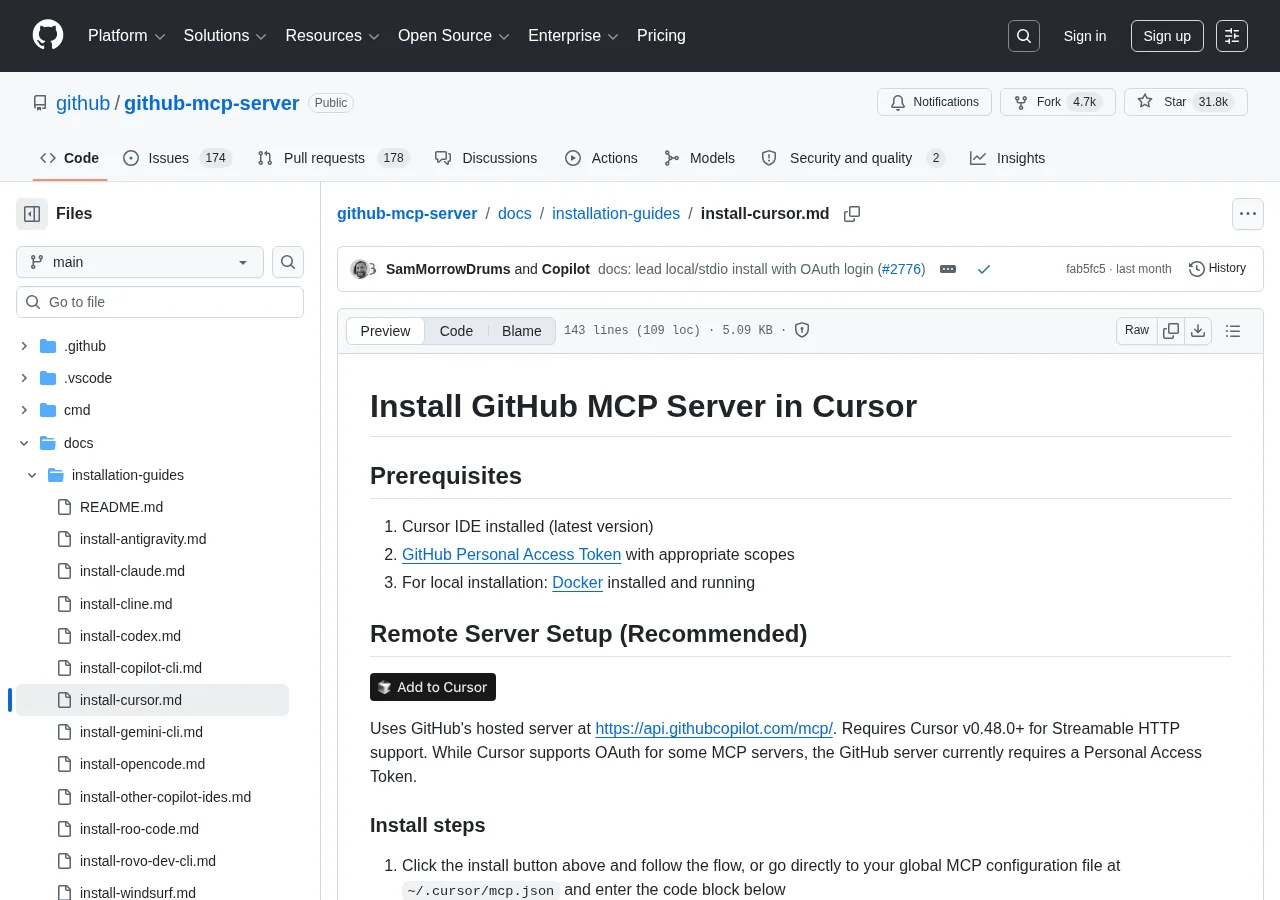This screenshot has height=900, width=1280.
Task: Select the Preview view toggle
Action: 386,331
